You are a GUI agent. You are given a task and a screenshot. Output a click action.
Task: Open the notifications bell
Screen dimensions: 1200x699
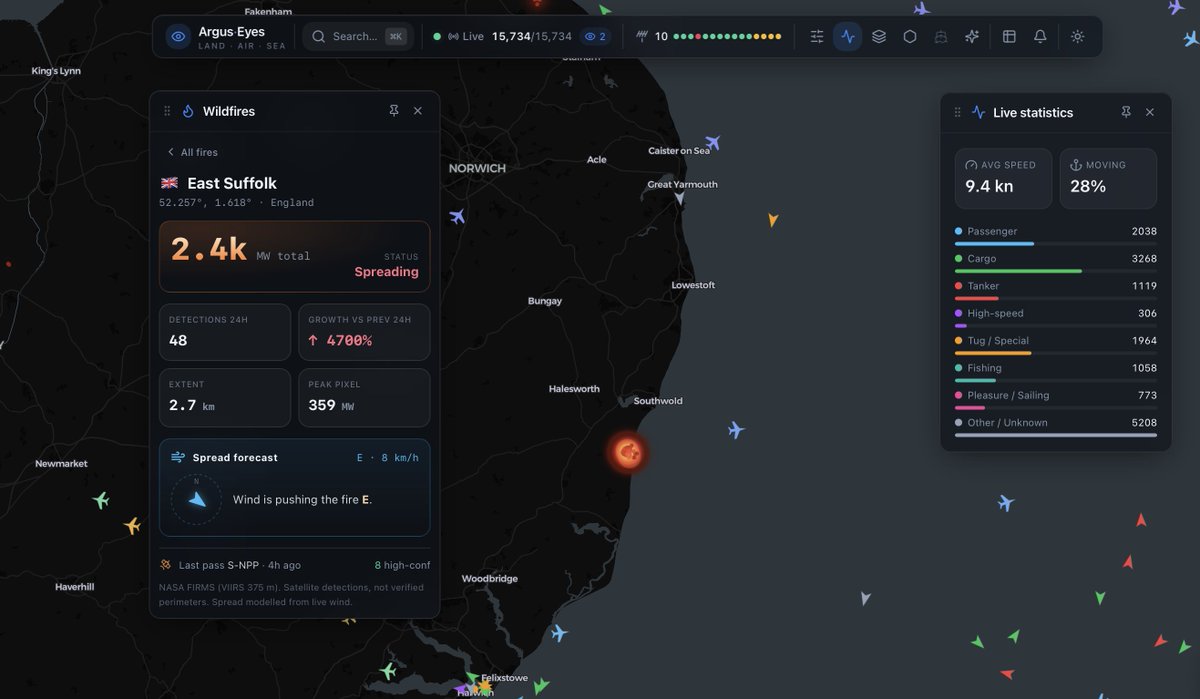[1040, 37]
